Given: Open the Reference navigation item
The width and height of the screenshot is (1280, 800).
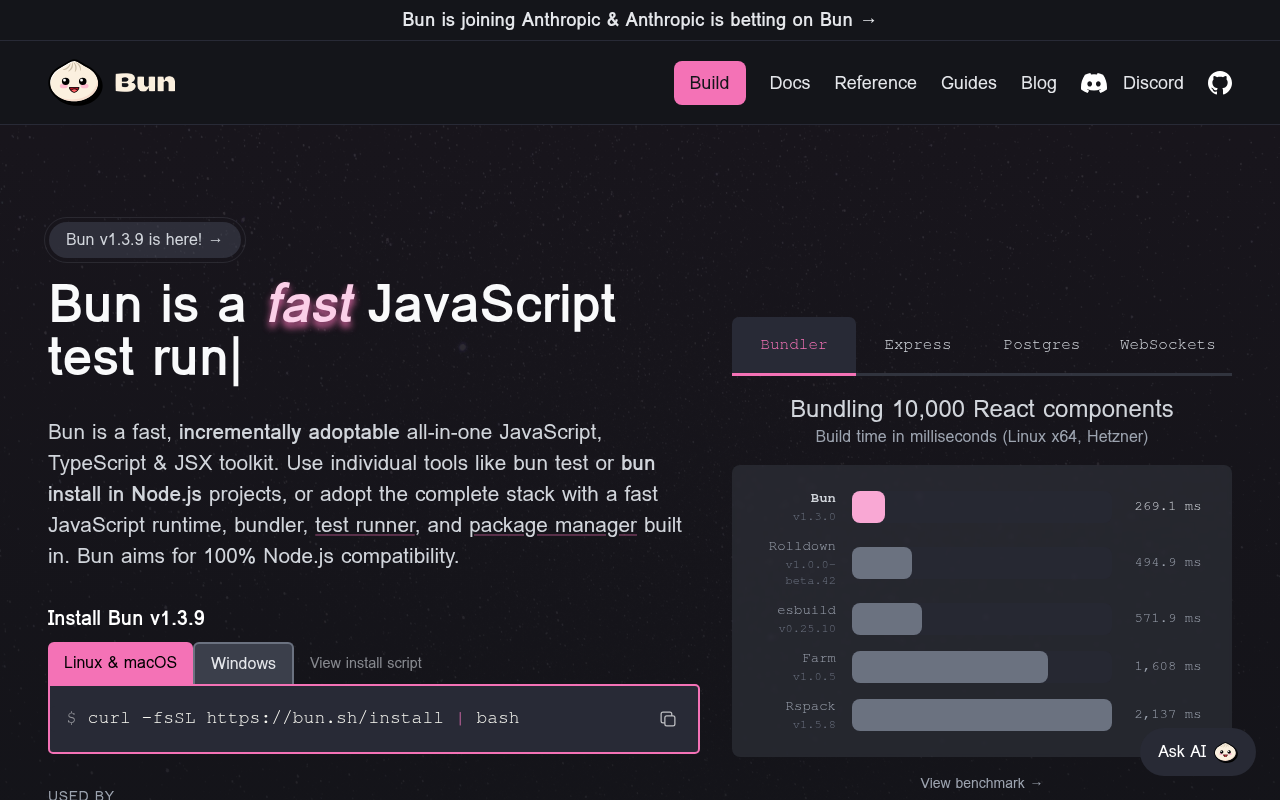Looking at the screenshot, I should coord(875,83).
